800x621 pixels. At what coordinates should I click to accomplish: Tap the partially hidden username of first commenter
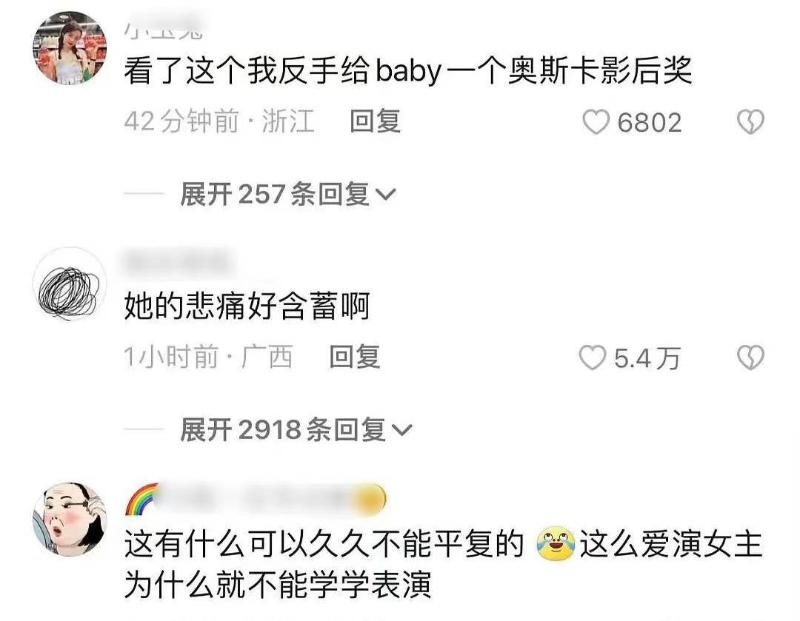(x=164, y=32)
